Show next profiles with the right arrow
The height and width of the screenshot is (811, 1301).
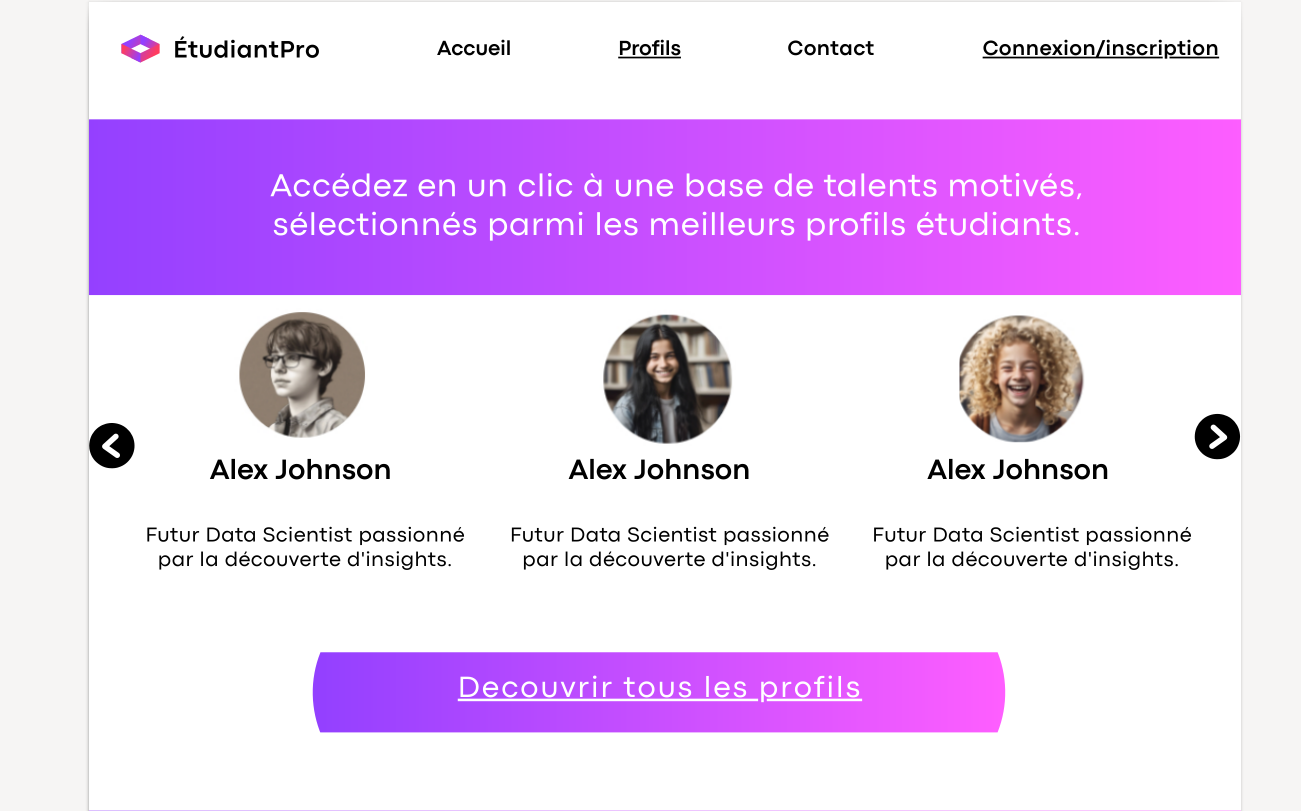point(1217,436)
